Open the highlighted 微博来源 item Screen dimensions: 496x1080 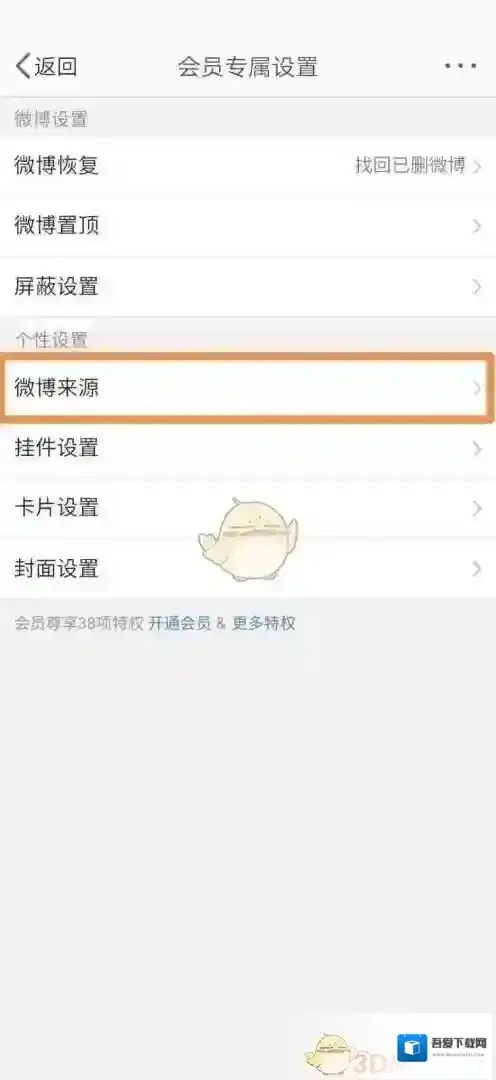pyautogui.click(x=248, y=388)
